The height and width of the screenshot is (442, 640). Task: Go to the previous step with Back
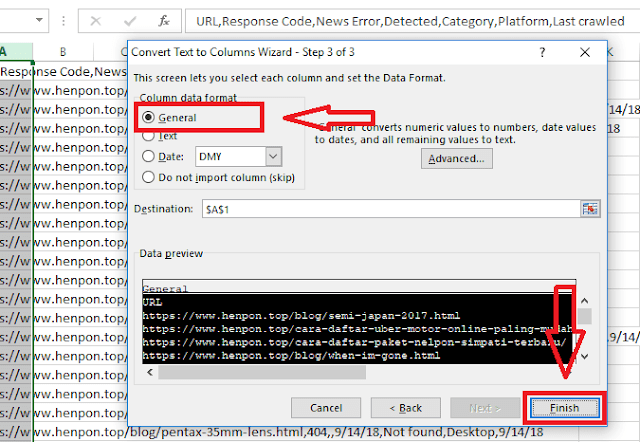406,408
